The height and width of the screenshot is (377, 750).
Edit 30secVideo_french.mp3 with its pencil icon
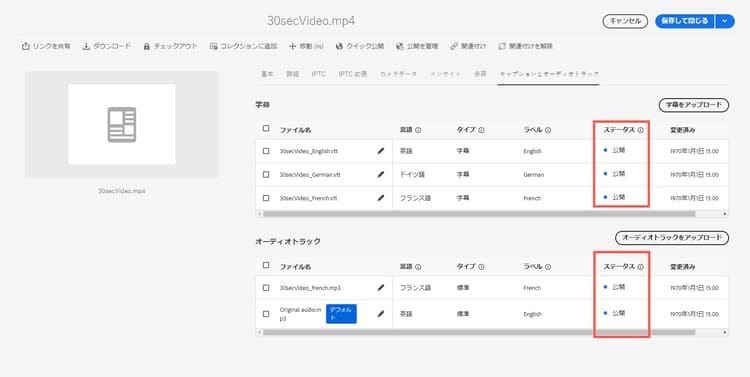click(x=381, y=288)
